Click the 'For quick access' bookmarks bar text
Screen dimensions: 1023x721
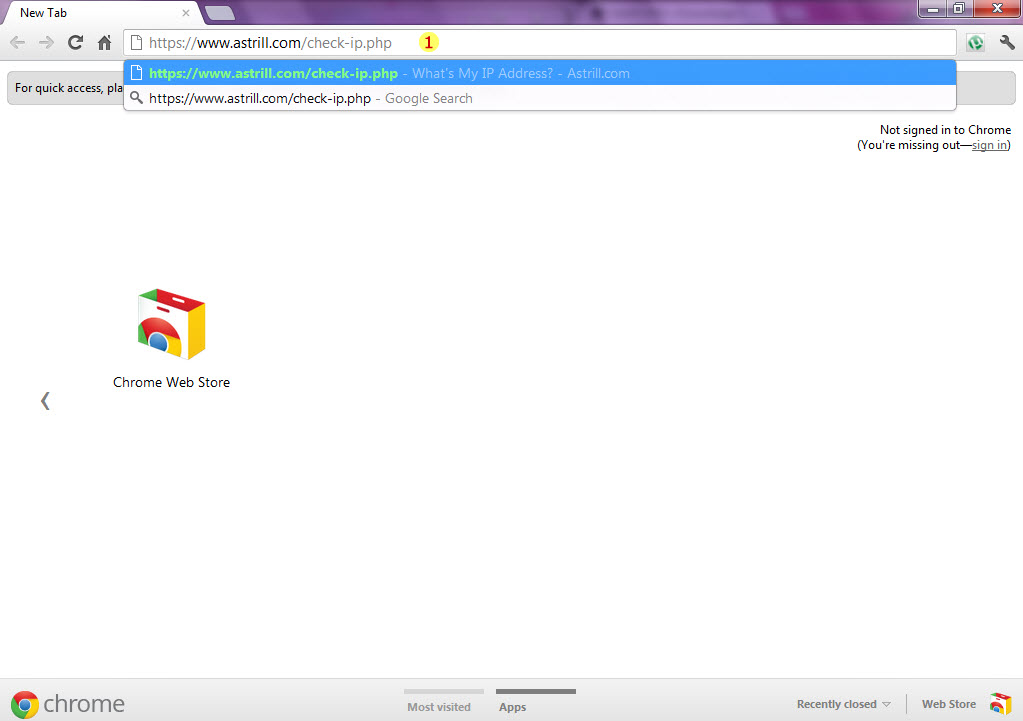69,87
